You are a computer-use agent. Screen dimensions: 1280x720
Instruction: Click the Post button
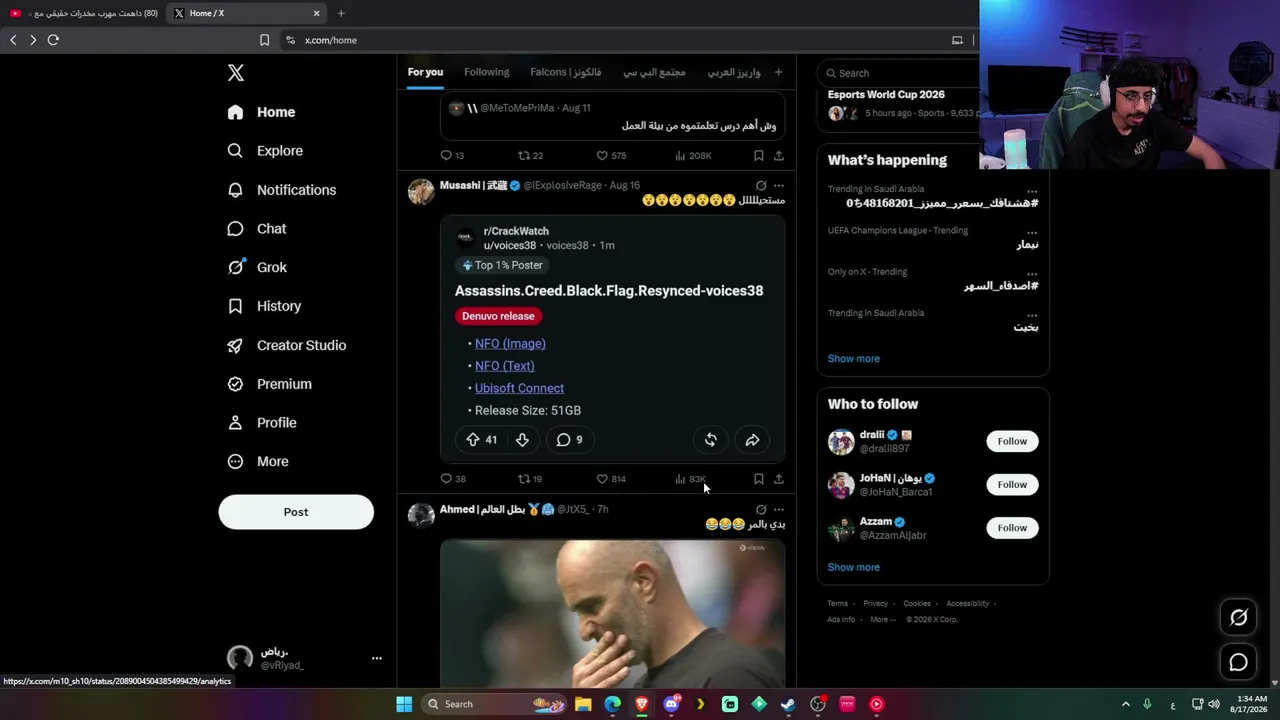296,512
